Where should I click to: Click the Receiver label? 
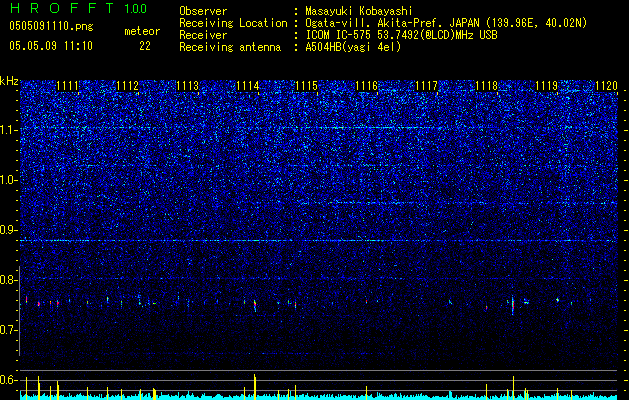(x=203, y=35)
